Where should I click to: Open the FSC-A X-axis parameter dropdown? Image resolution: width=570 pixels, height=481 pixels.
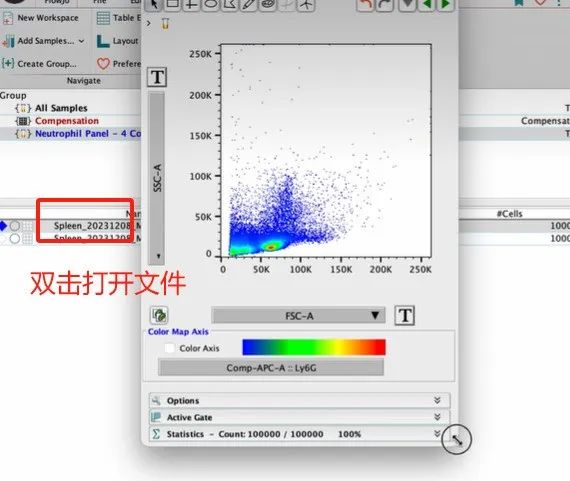pos(298,316)
